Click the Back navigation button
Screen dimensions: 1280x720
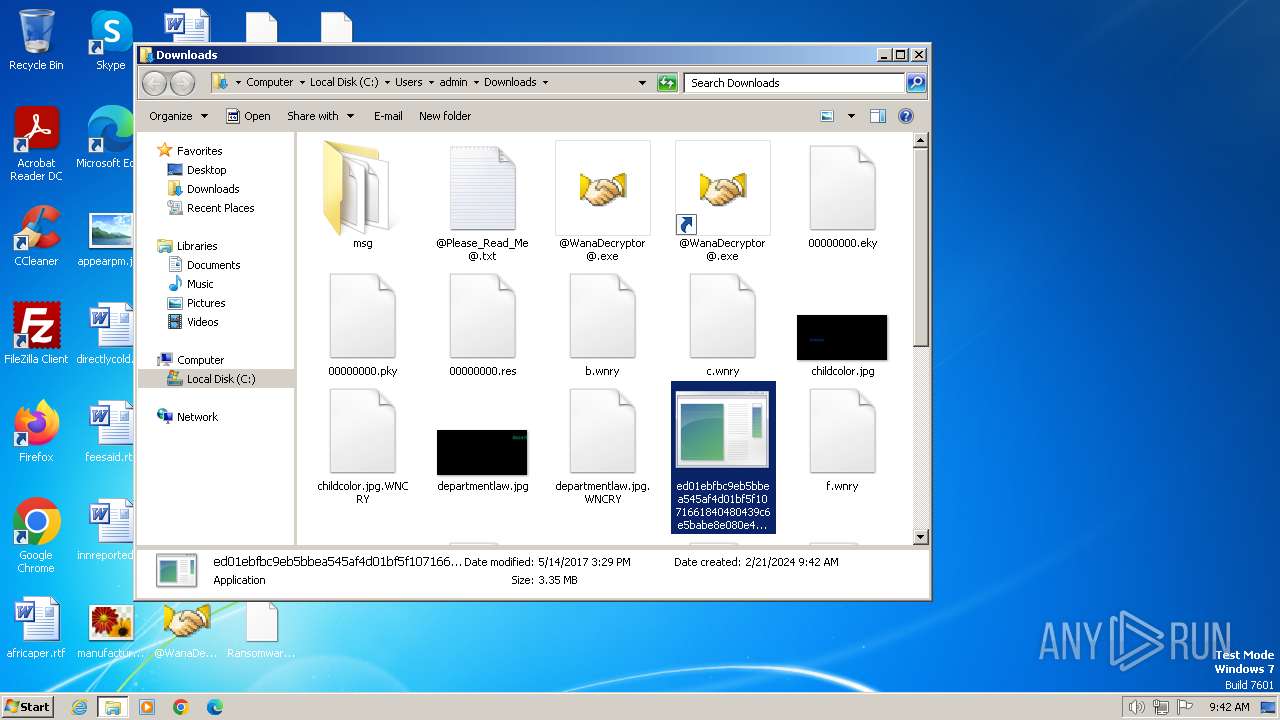pos(155,83)
